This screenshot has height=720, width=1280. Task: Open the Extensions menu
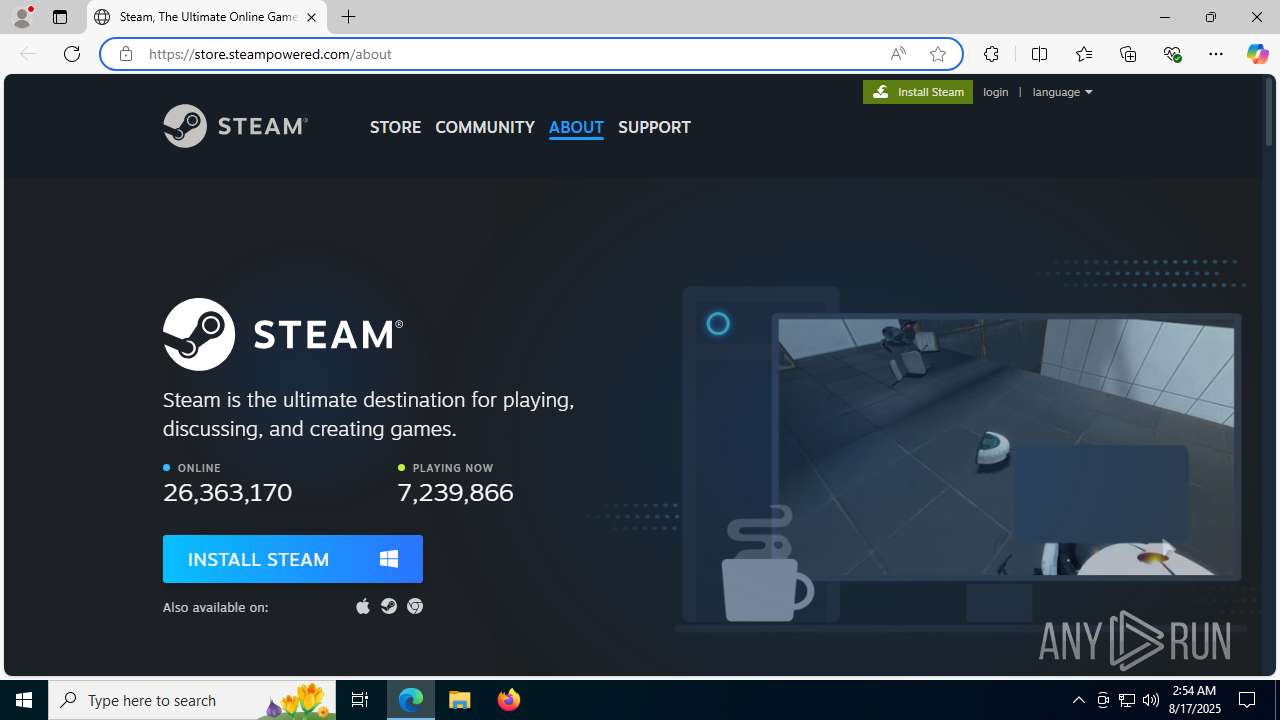991,54
